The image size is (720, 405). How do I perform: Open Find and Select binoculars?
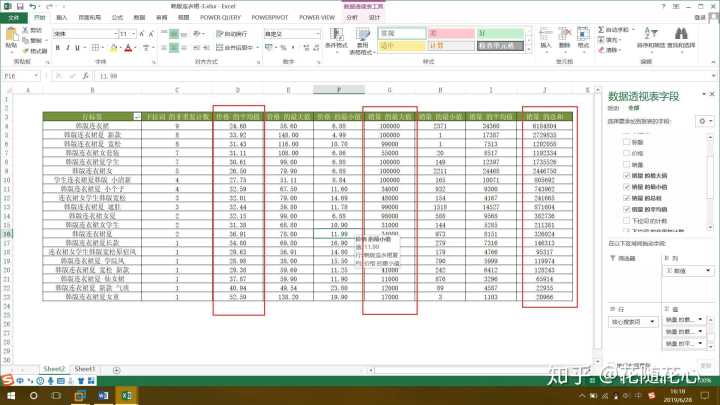[681, 38]
